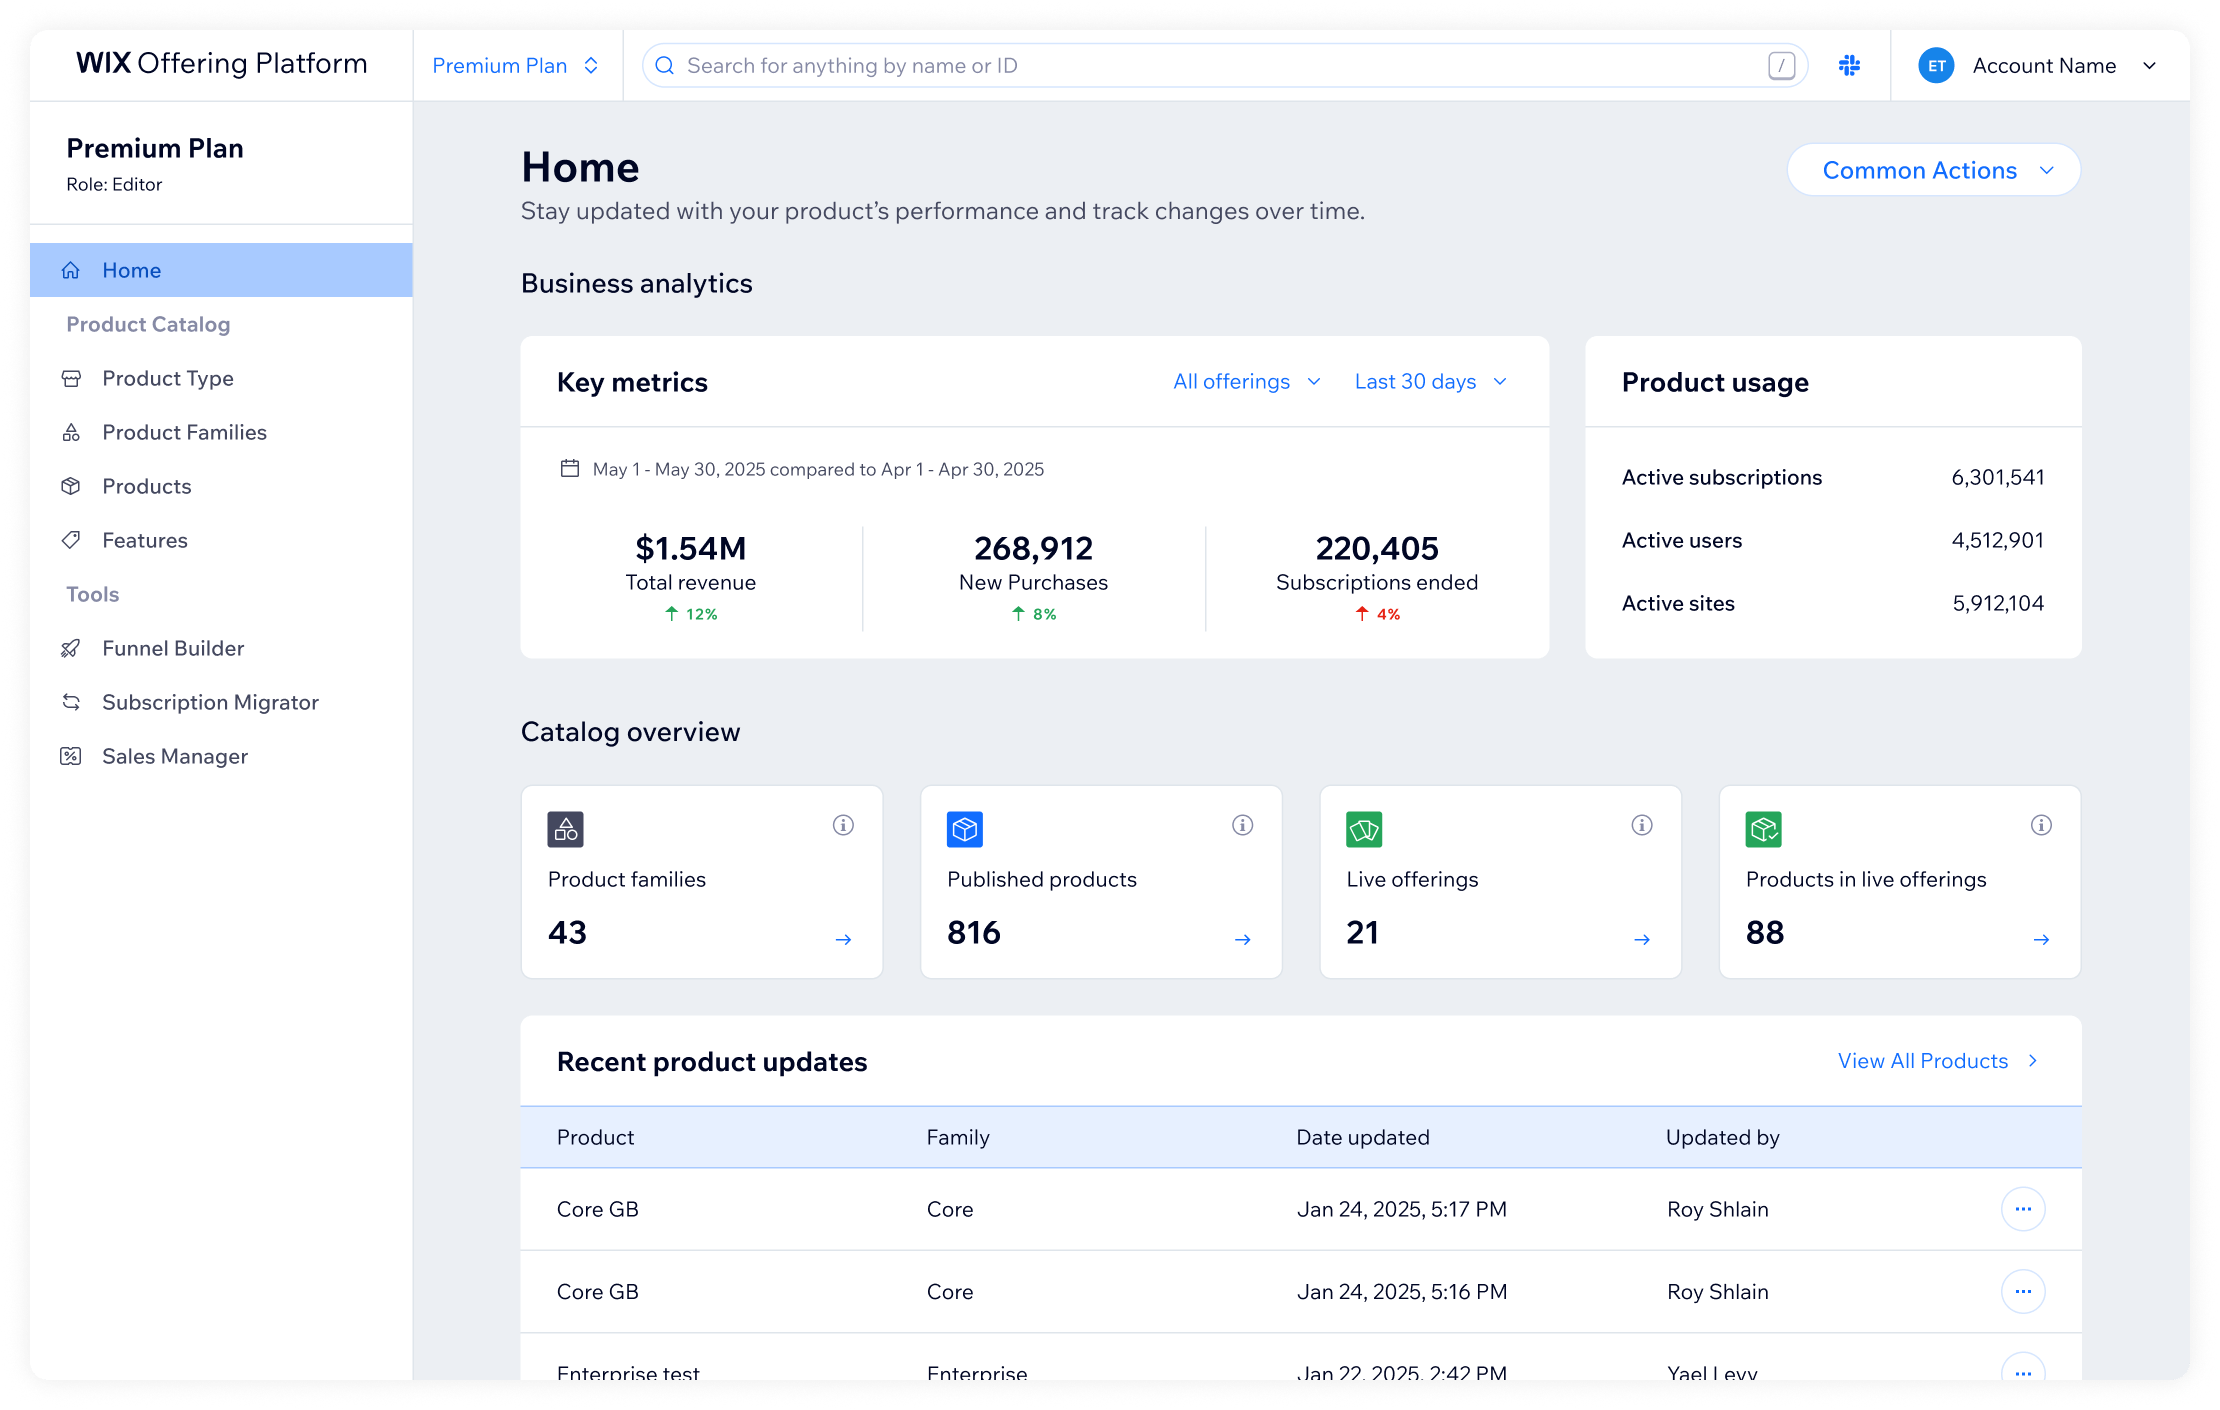
Task: Open Live offerings via its arrow
Action: 1642,939
